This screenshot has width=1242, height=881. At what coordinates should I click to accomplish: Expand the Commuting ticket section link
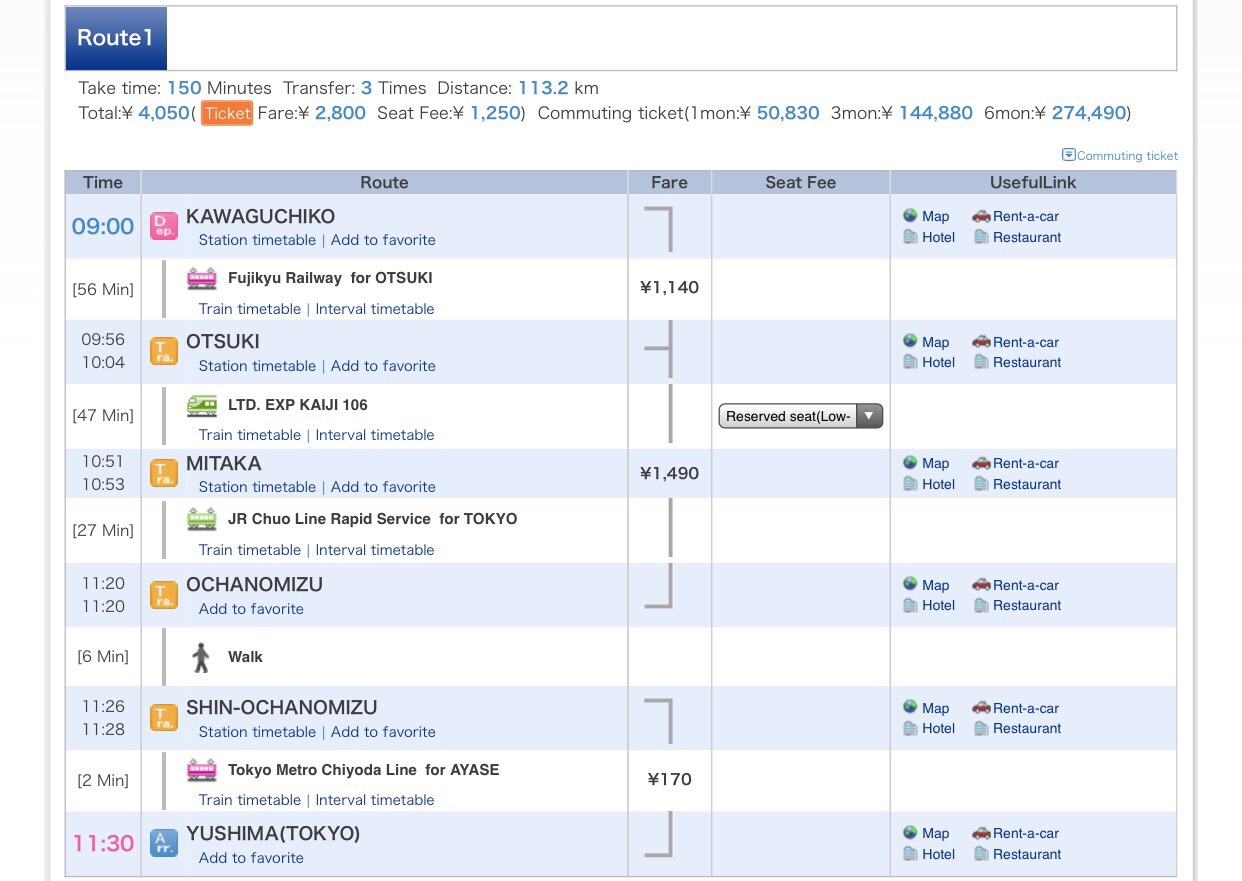(1127, 156)
